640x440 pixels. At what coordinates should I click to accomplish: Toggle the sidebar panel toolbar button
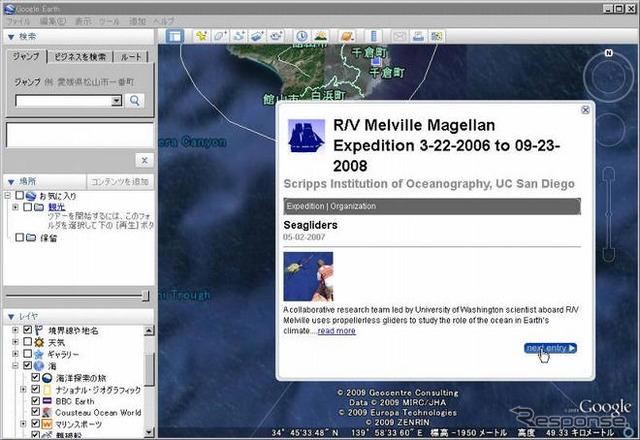(175, 36)
